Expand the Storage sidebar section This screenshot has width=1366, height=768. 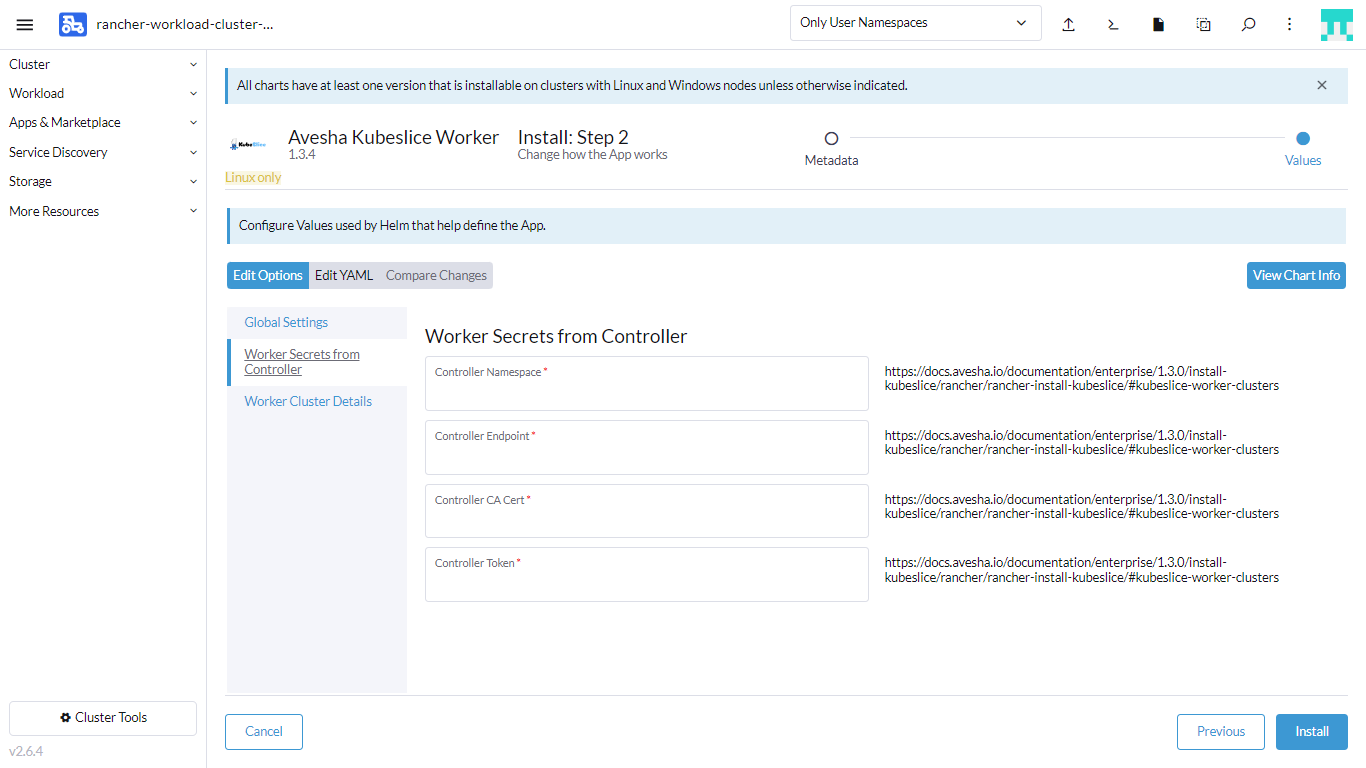pos(103,181)
